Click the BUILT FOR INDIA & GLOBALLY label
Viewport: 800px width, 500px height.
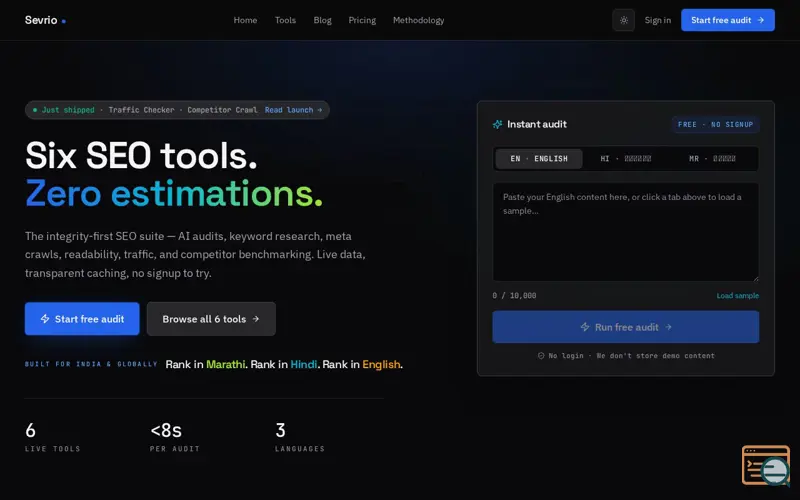(x=91, y=364)
